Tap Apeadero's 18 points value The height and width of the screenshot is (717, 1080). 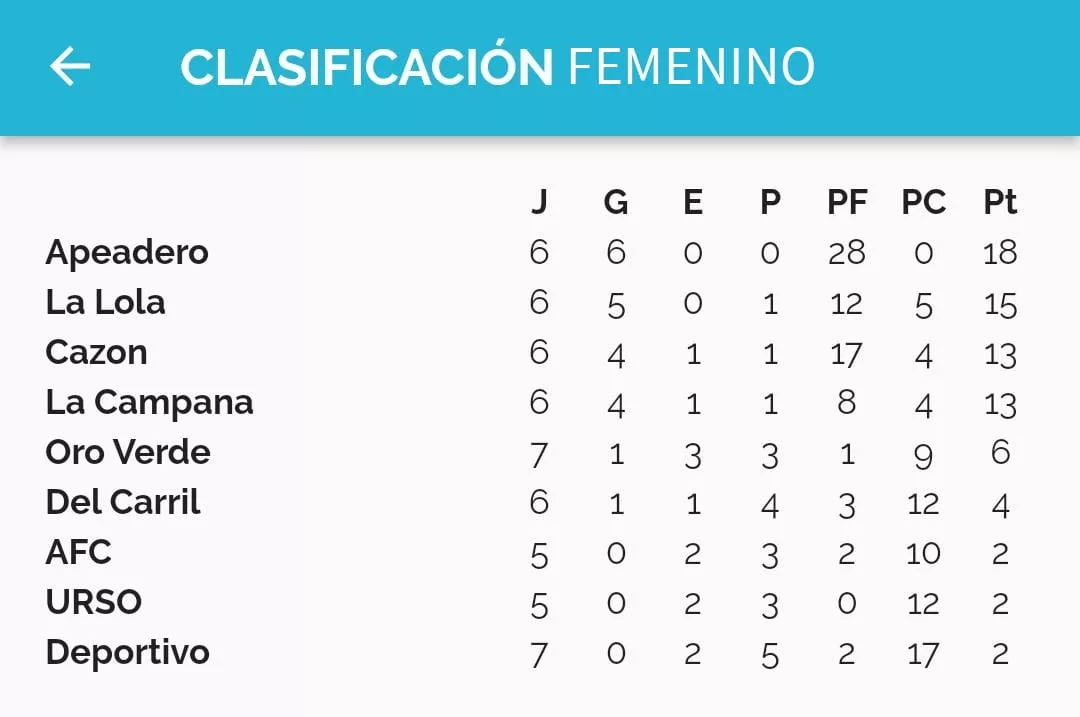[1000, 252]
